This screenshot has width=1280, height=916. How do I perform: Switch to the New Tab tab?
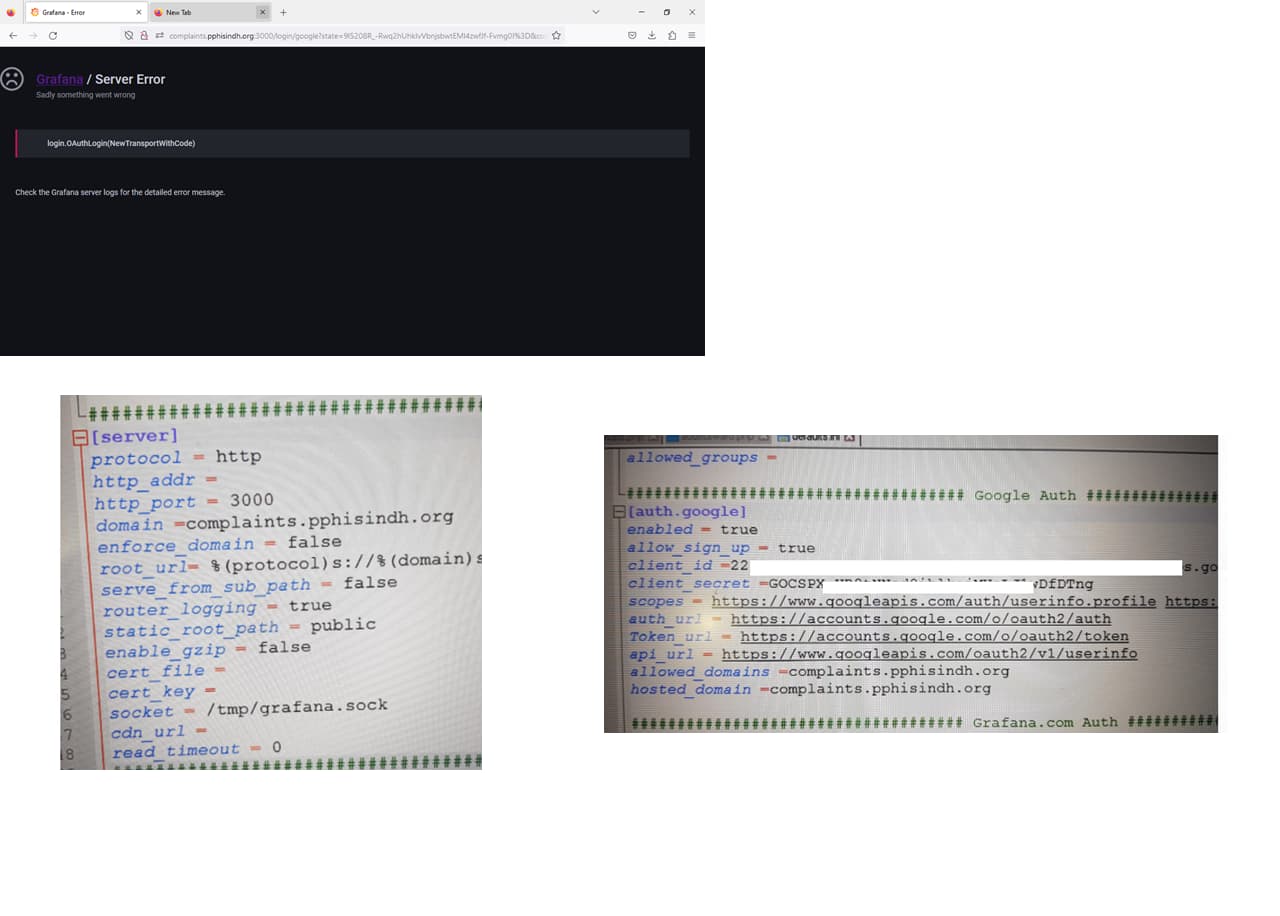[210, 12]
